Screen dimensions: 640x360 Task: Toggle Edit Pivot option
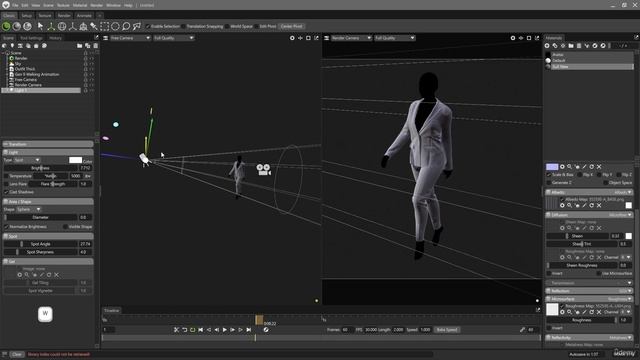(256, 27)
